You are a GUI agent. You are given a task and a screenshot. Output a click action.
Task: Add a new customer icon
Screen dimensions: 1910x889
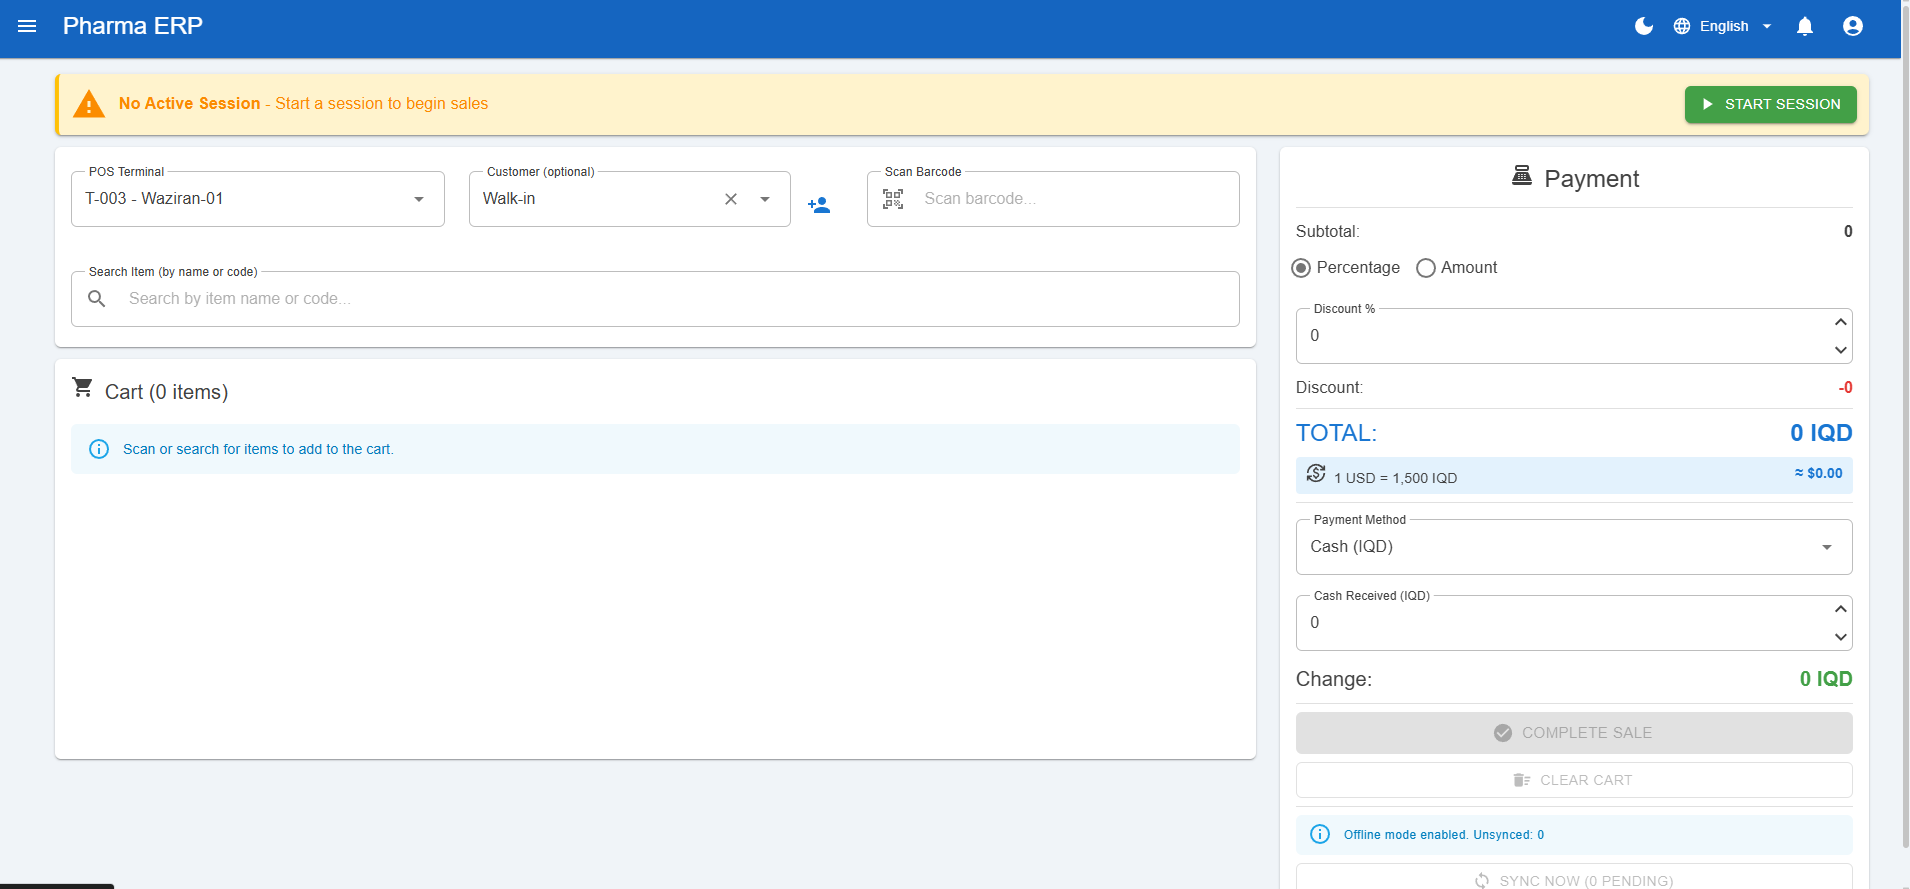tap(819, 205)
